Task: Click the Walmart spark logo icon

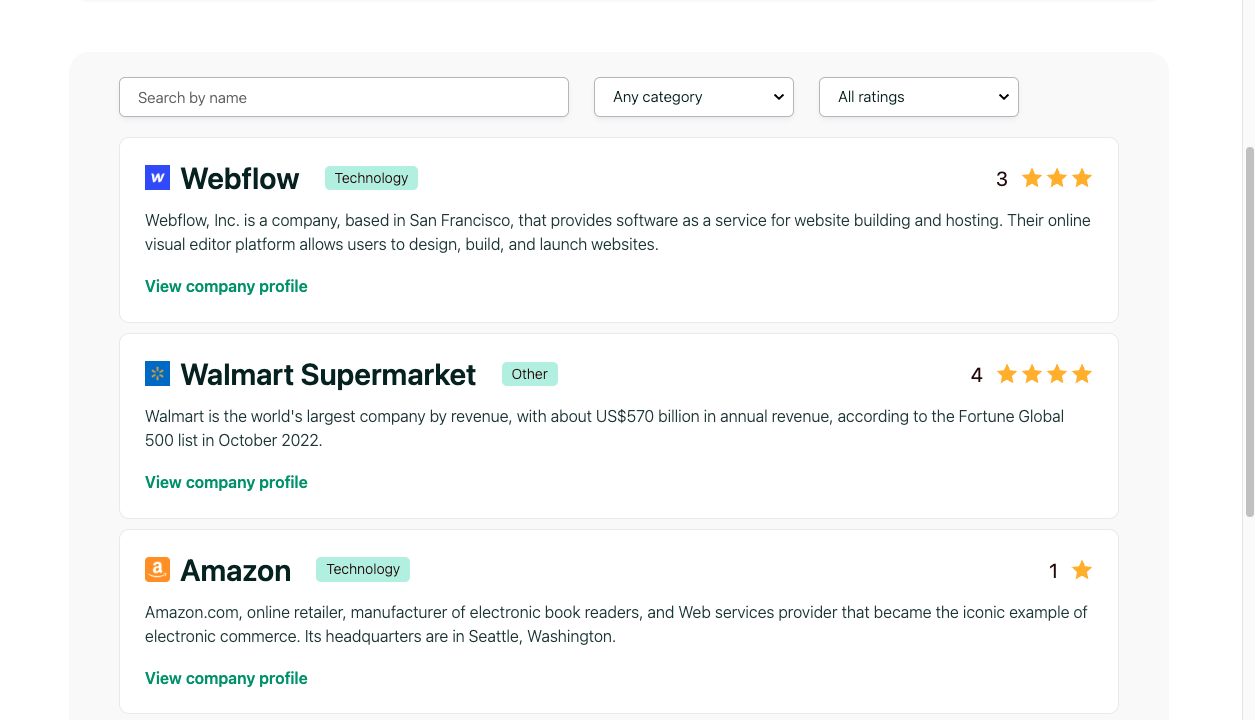Action: tap(157, 374)
